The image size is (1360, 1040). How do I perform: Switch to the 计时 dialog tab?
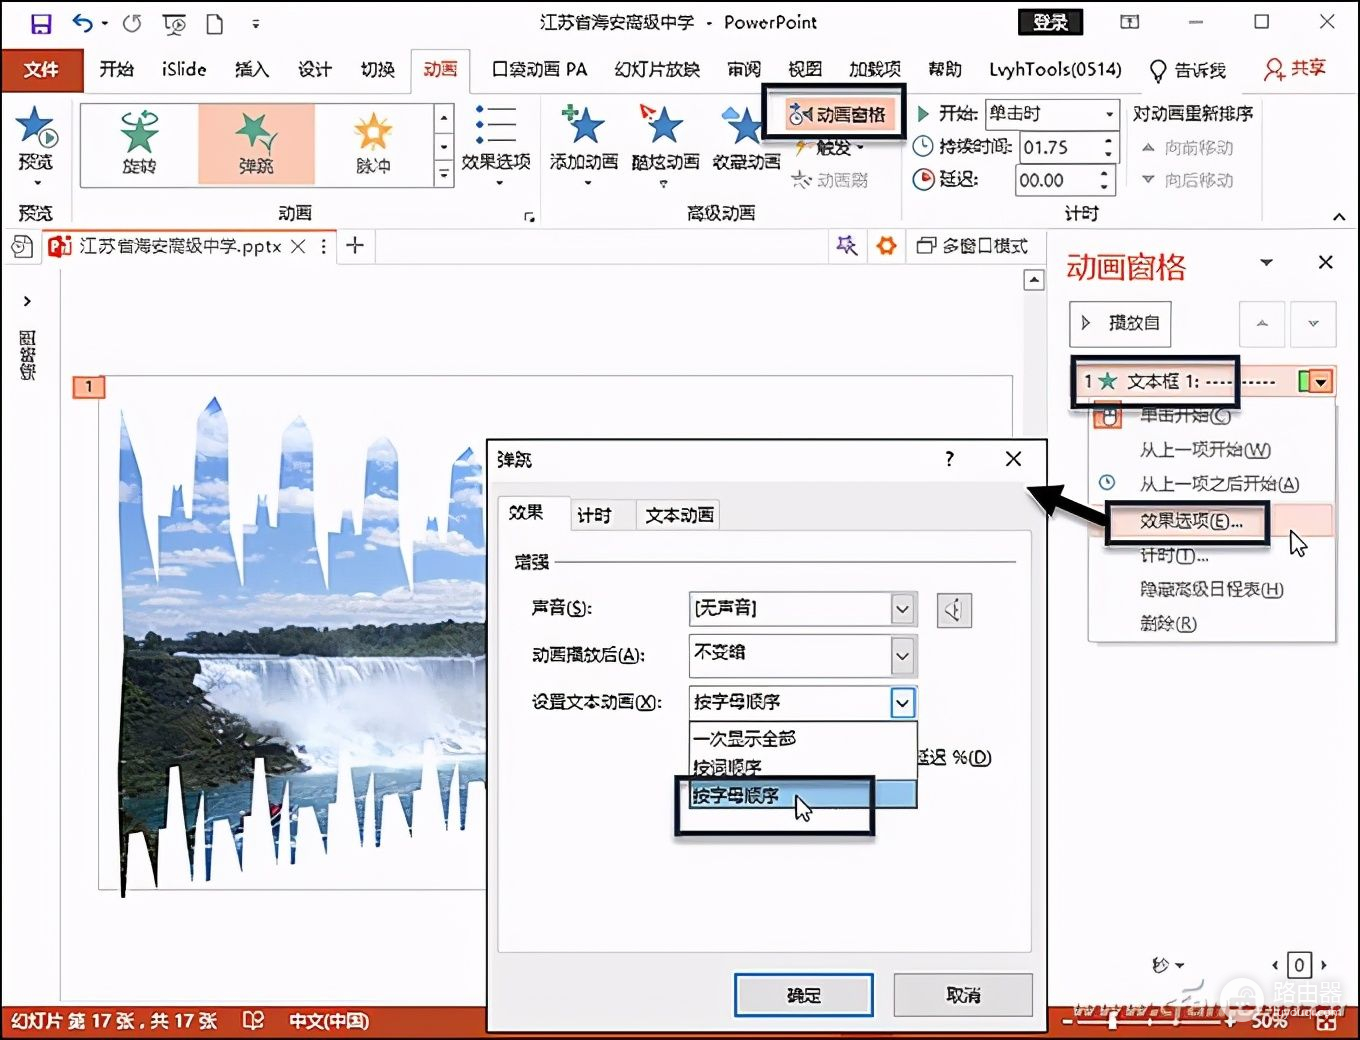594,515
